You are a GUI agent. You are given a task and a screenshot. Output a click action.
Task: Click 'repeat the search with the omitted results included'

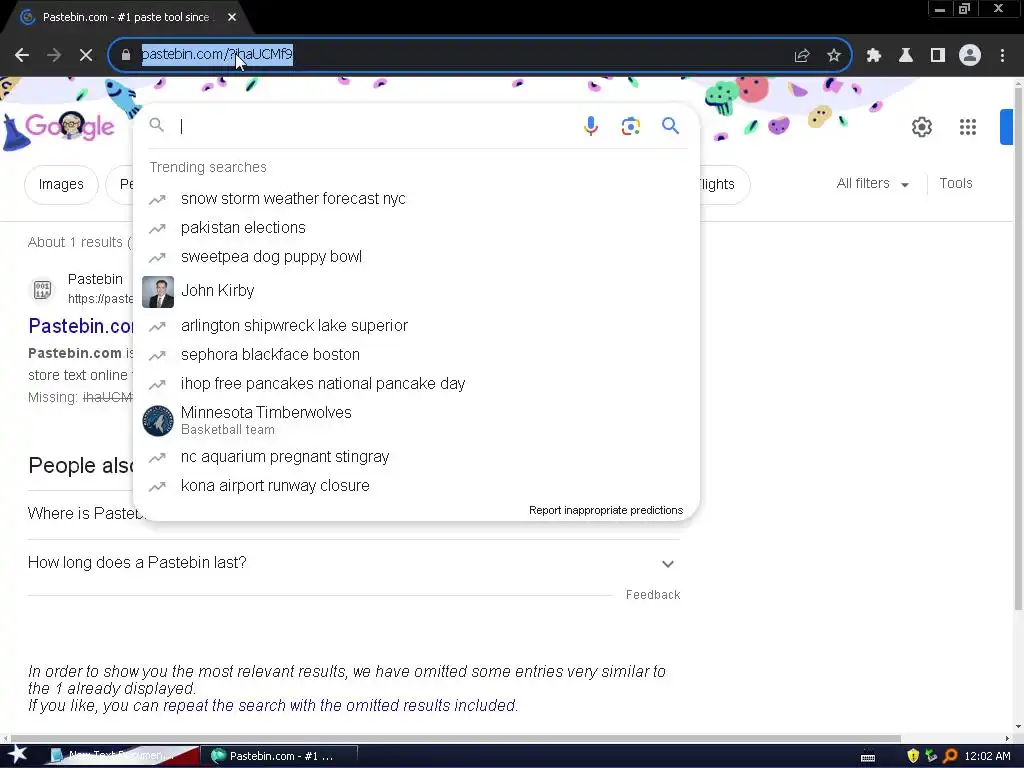tap(340, 706)
